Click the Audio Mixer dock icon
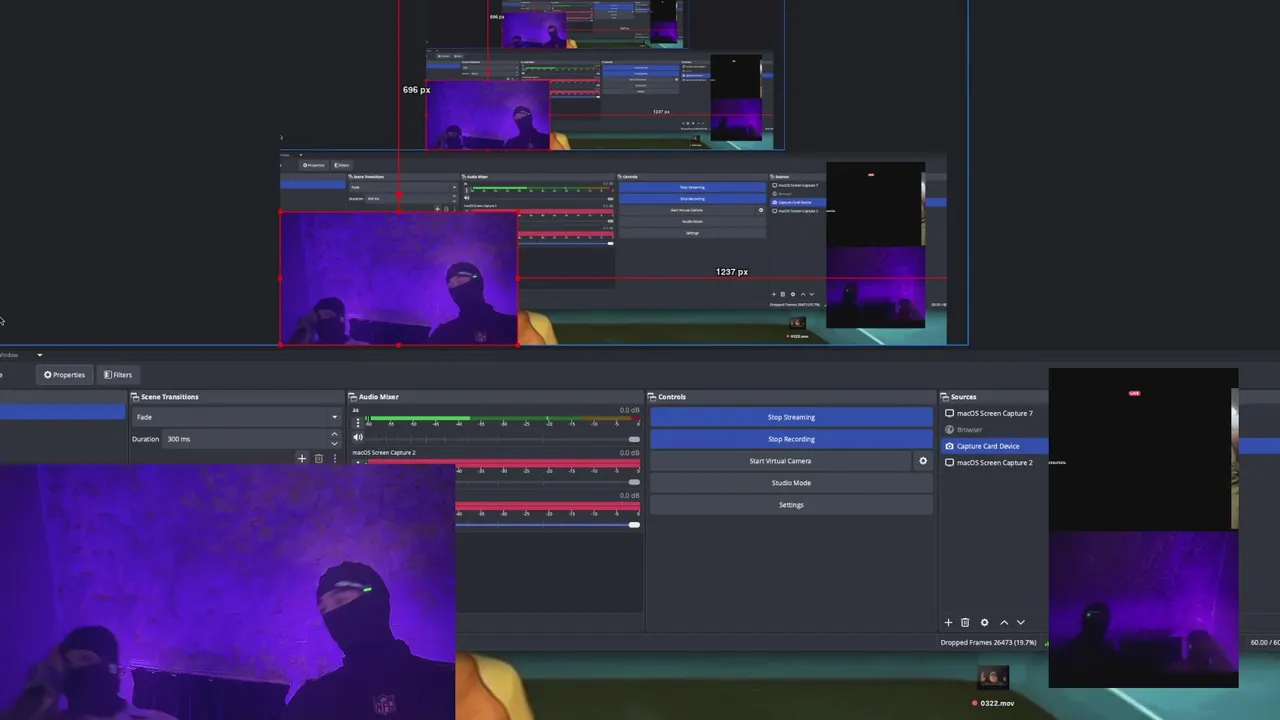Viewport: 1280px width, 720px height. coord(353,397)
